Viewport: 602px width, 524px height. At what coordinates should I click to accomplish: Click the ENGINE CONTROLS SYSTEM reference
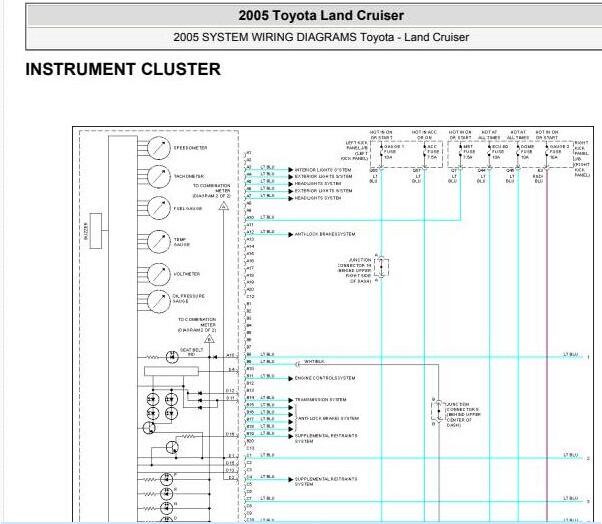[325, 378]
